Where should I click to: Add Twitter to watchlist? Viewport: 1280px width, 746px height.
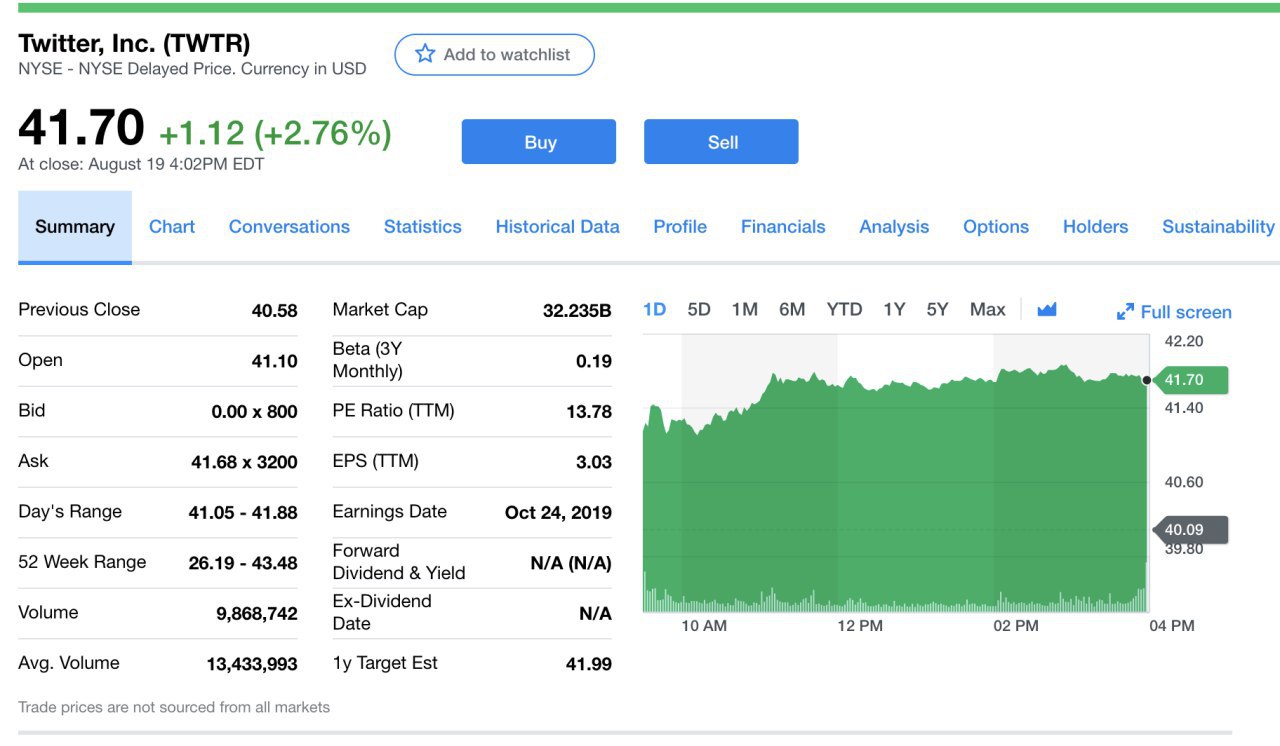pos(495,55)
